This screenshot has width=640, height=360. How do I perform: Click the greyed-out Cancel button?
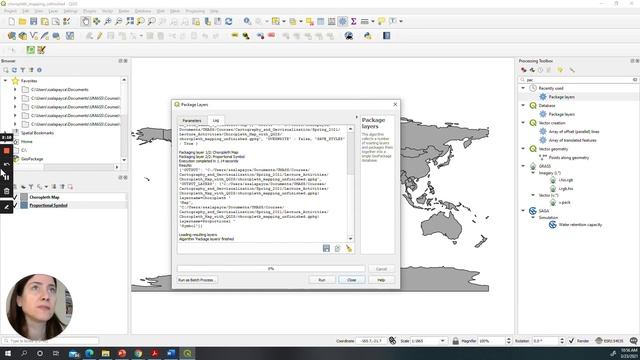click(x=381, y=269)
